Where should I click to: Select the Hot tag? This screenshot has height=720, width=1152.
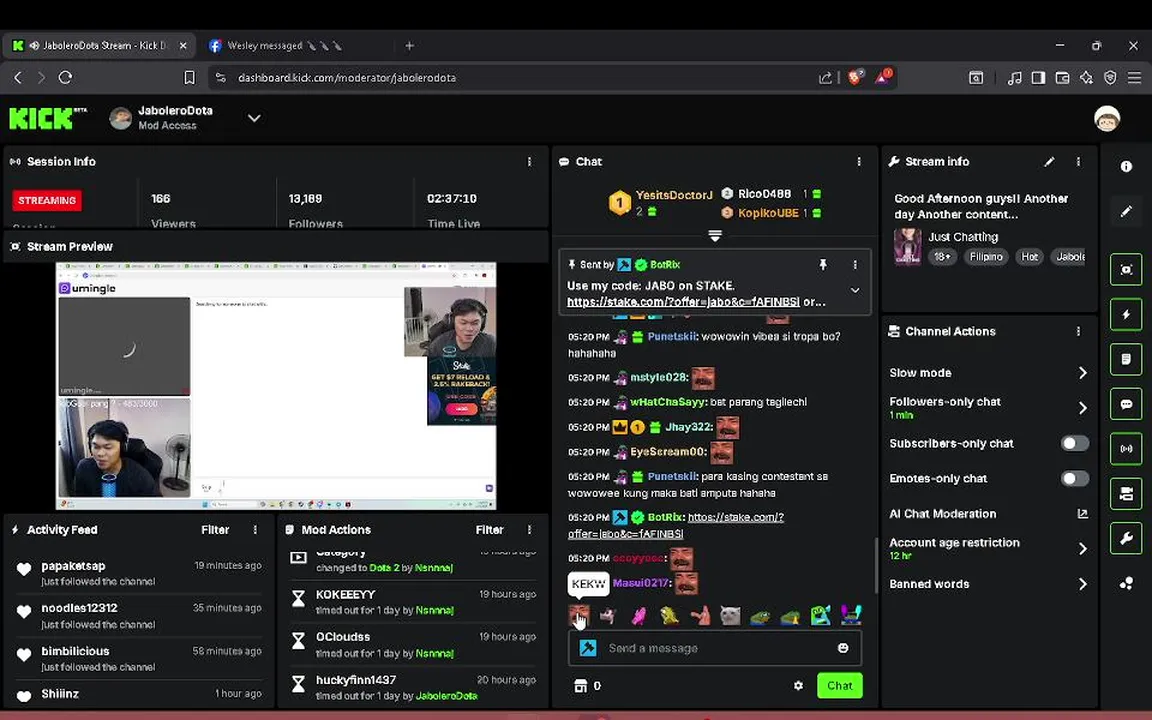tap(1029, 256)
